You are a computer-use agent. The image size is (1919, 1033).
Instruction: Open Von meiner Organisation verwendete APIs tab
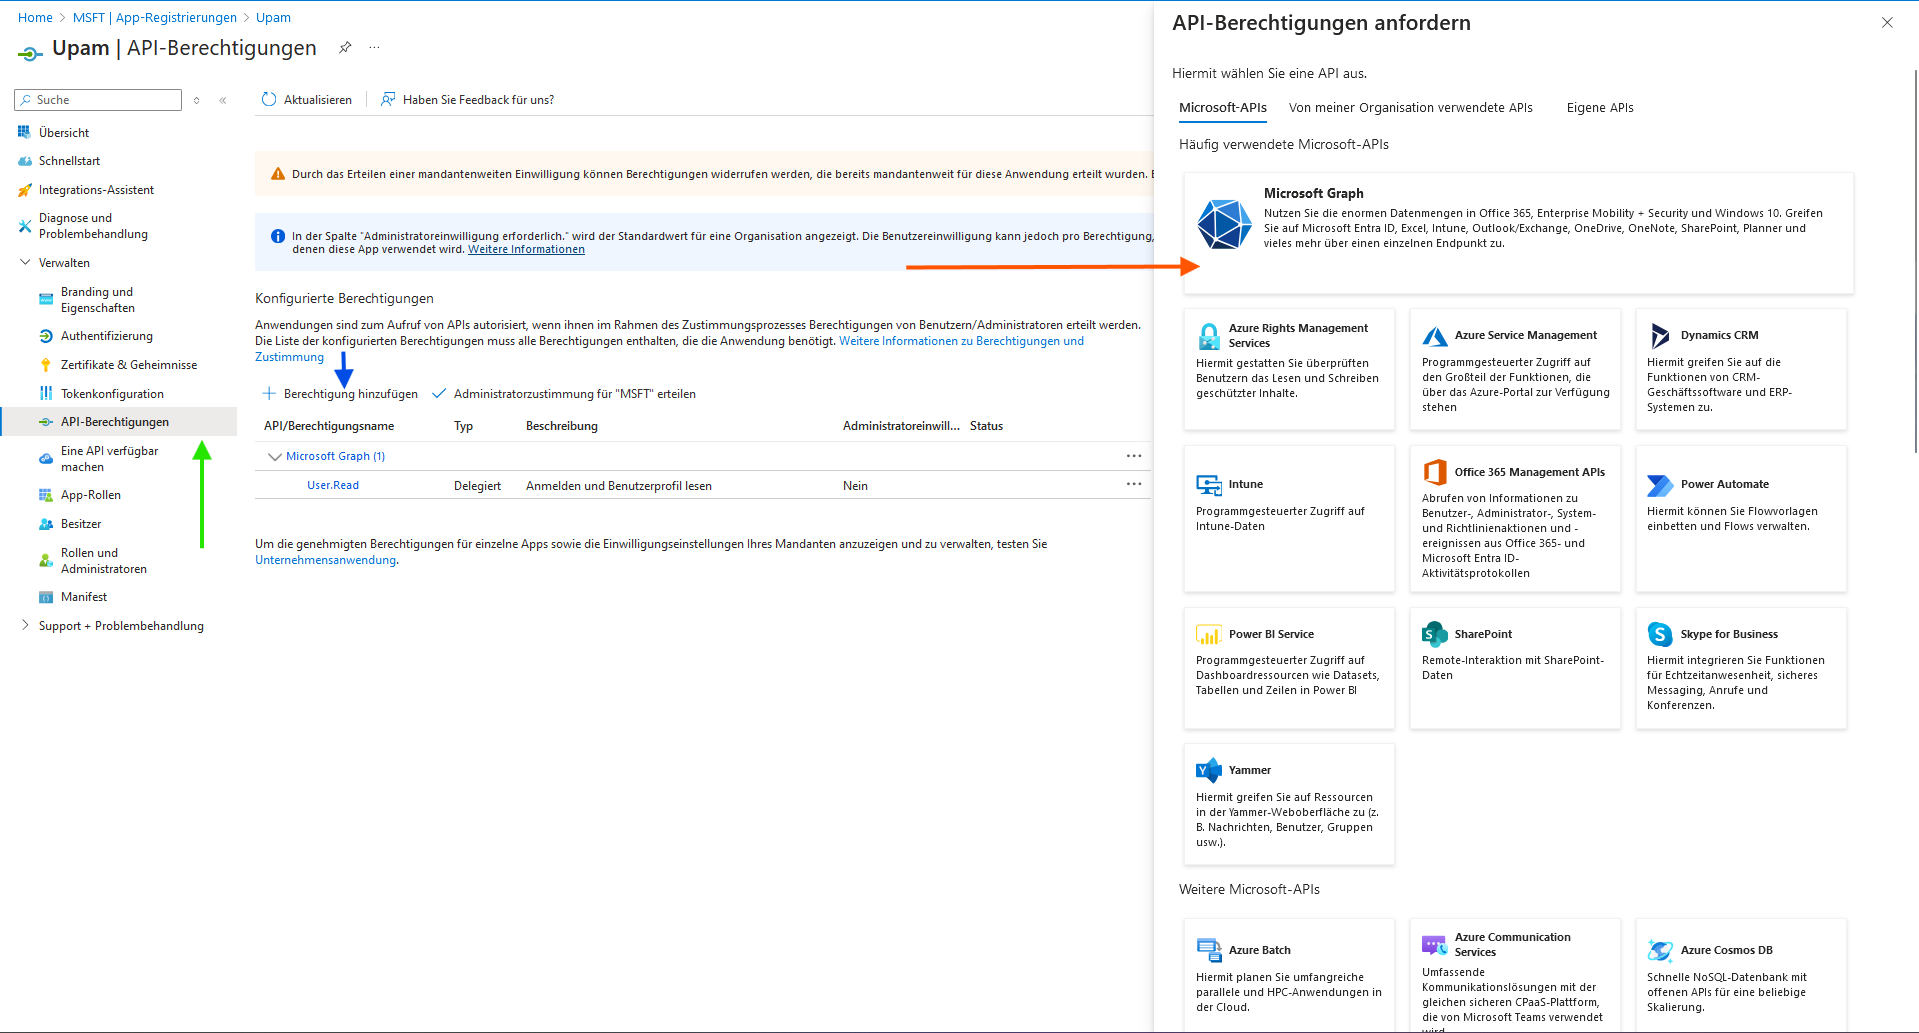coord(1410,108)
